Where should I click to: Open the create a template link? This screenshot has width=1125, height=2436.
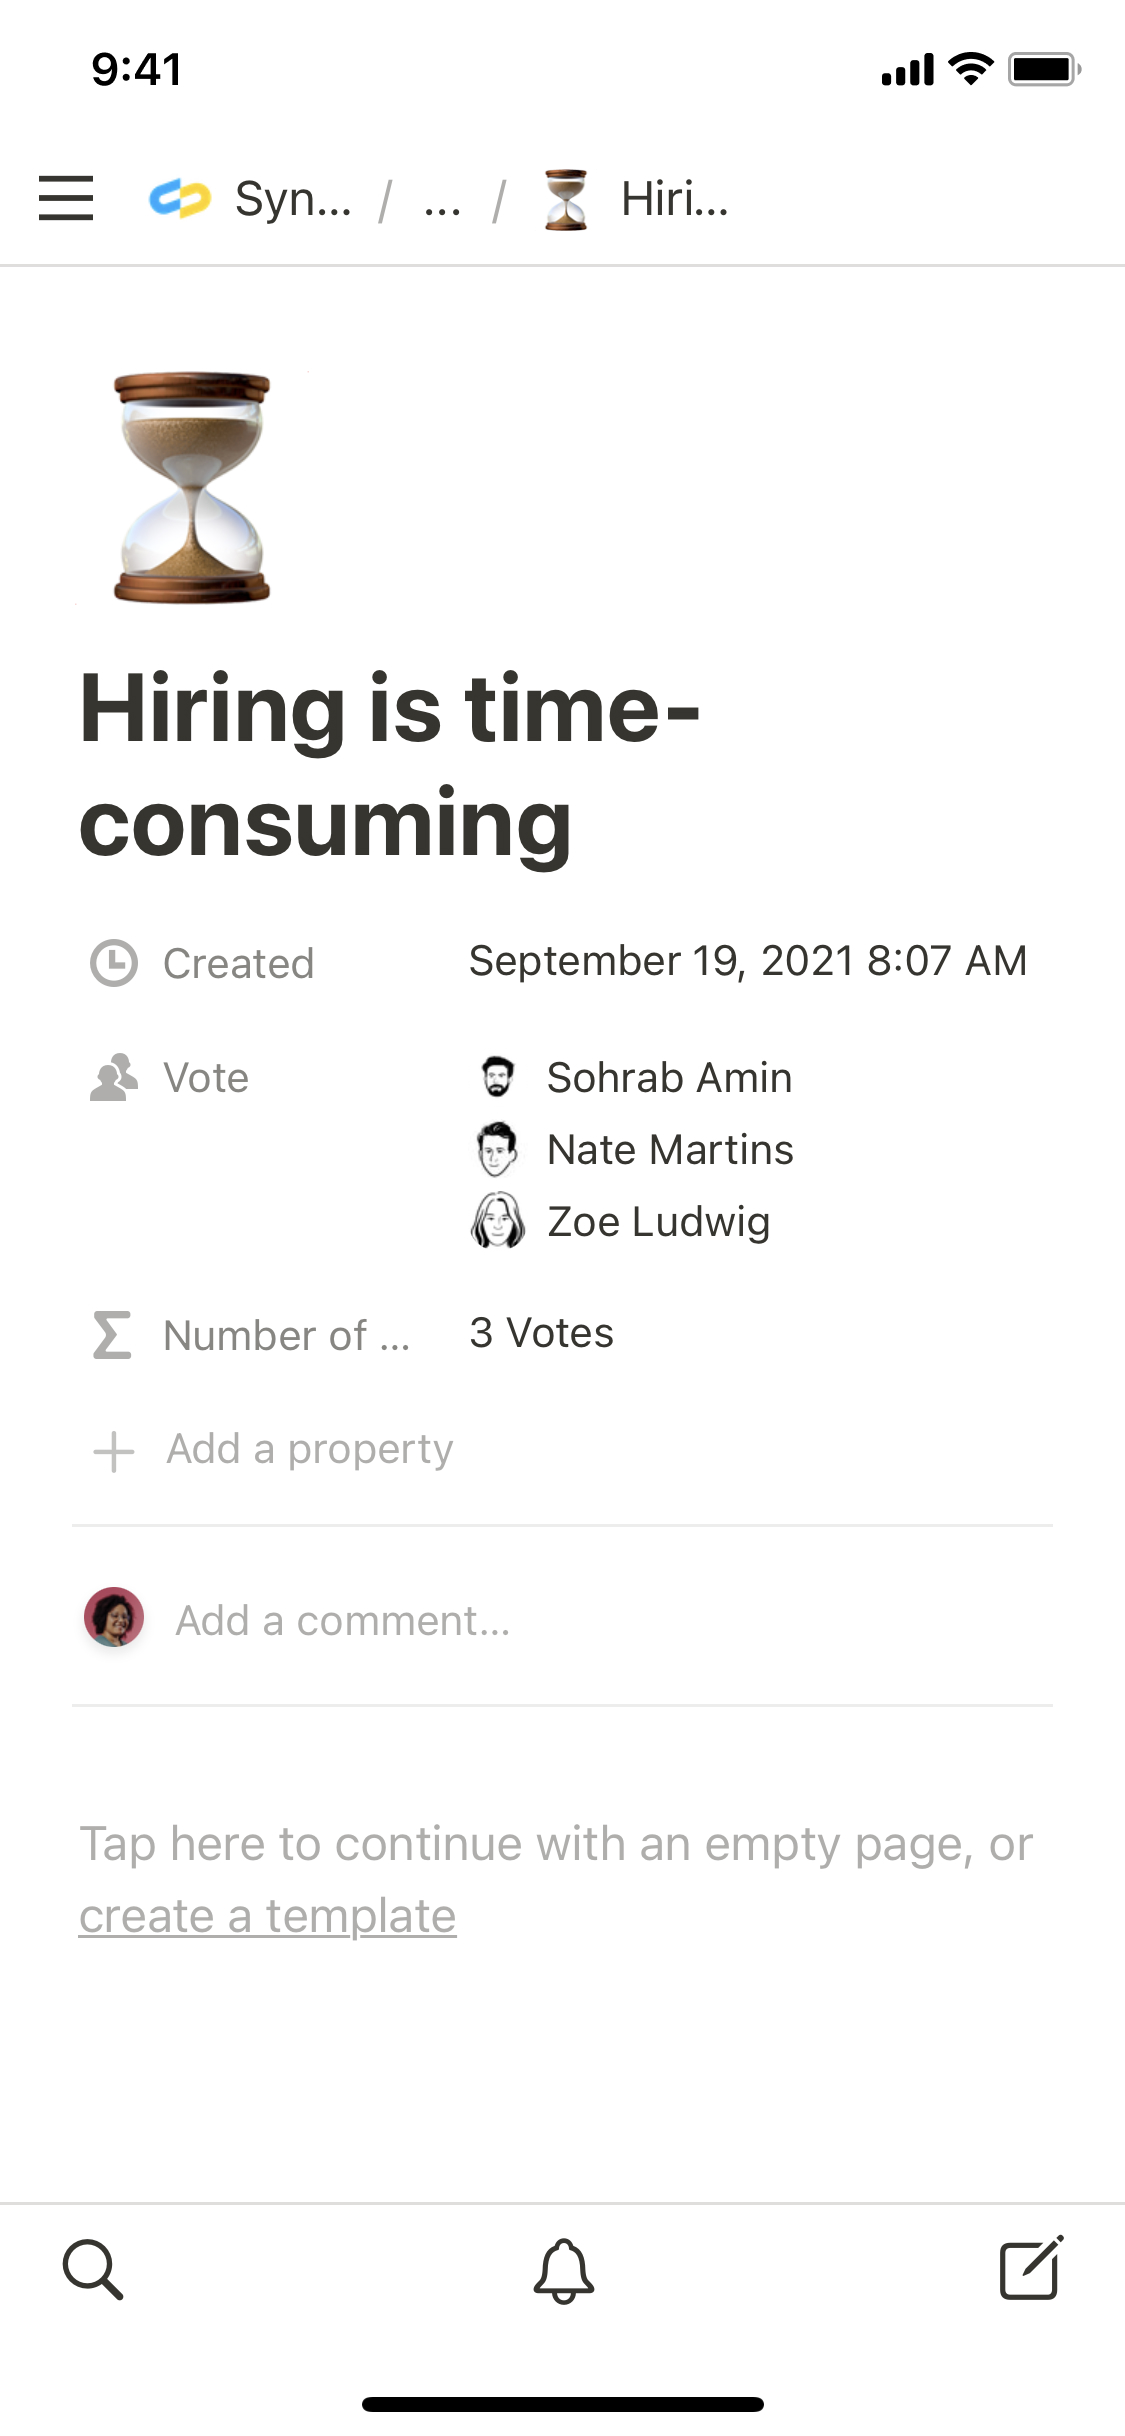tap(268, 1917)
